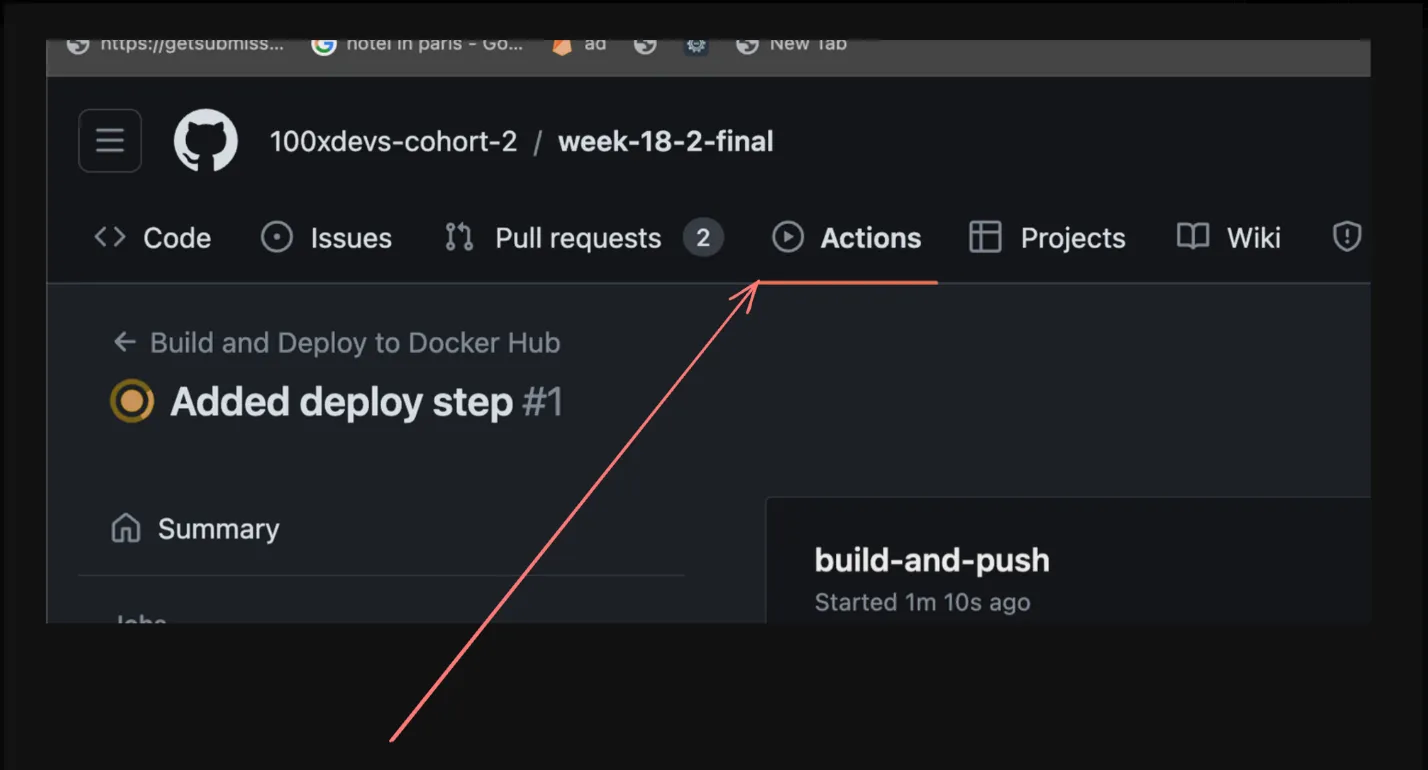
Task: Click the back arrow beside workflow name
Action: coord(124,342)
